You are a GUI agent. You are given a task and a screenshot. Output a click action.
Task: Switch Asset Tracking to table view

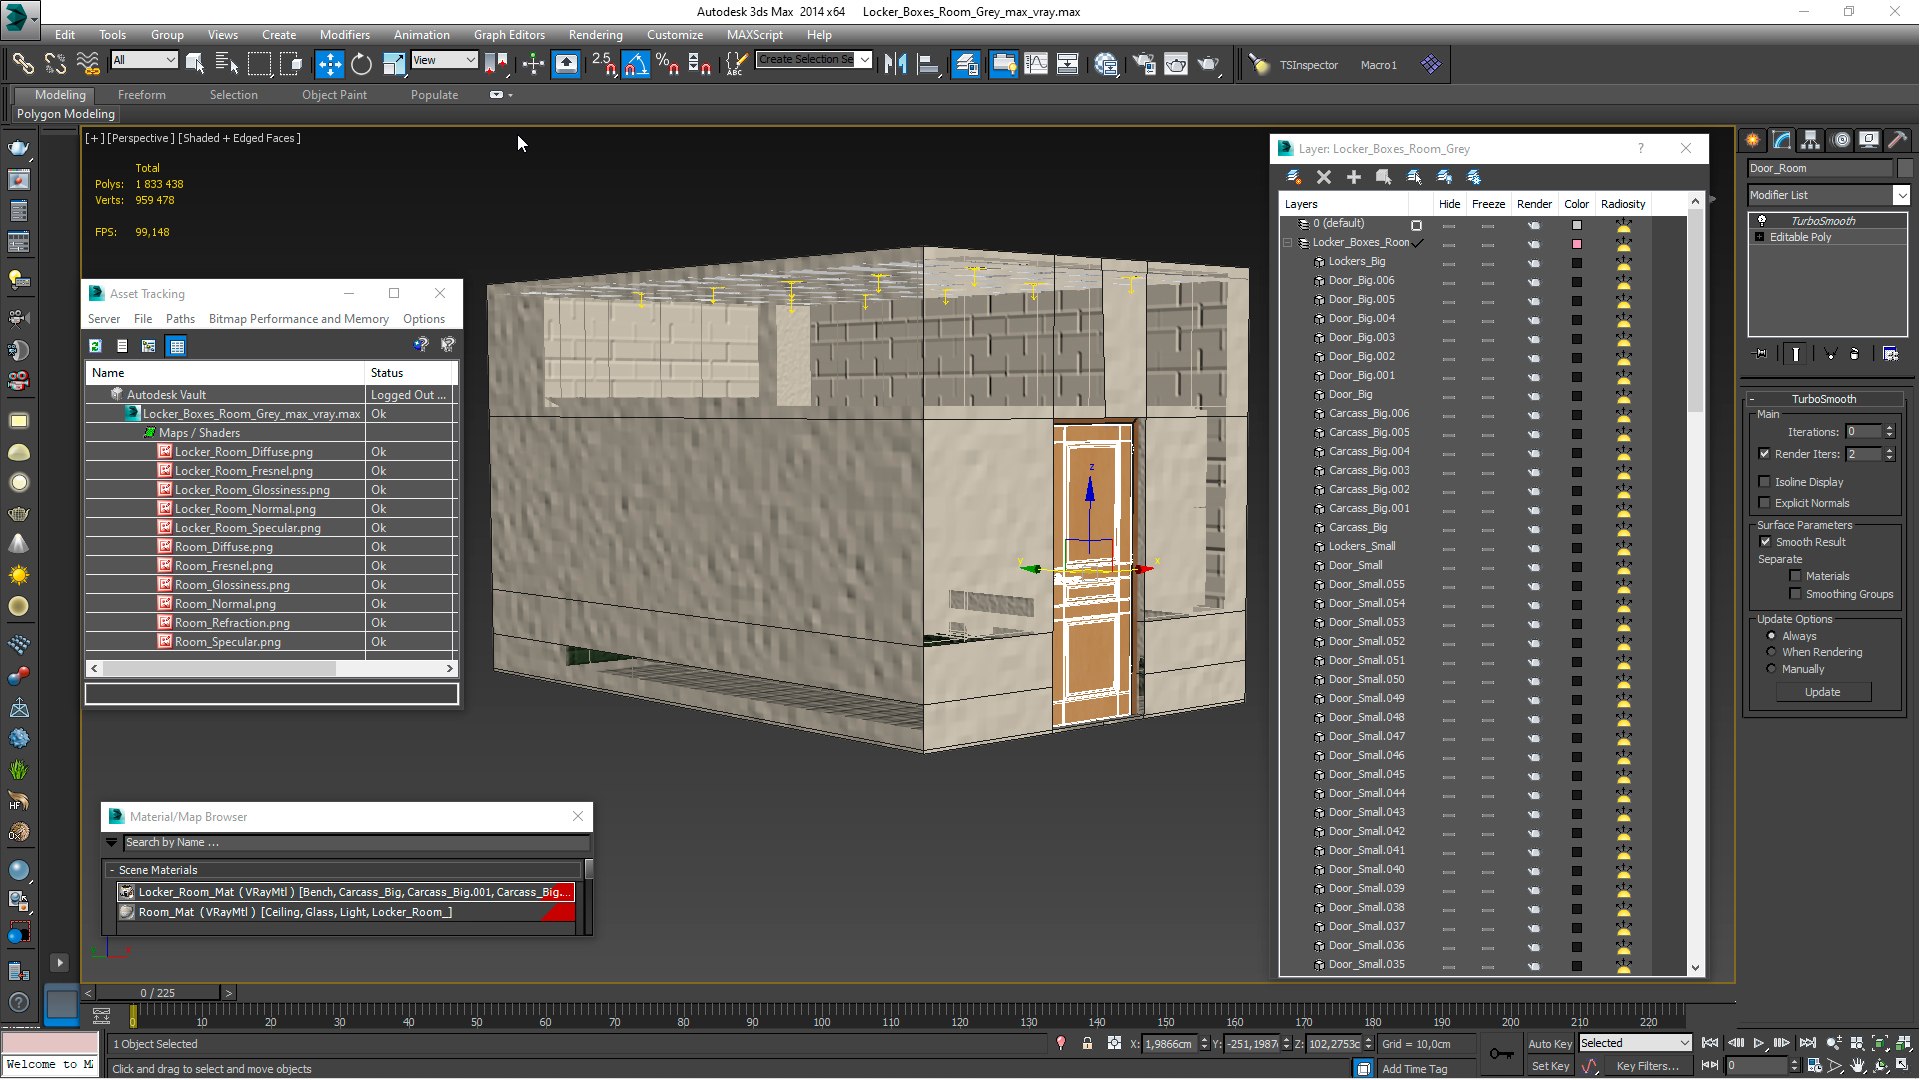coord(177,346)
